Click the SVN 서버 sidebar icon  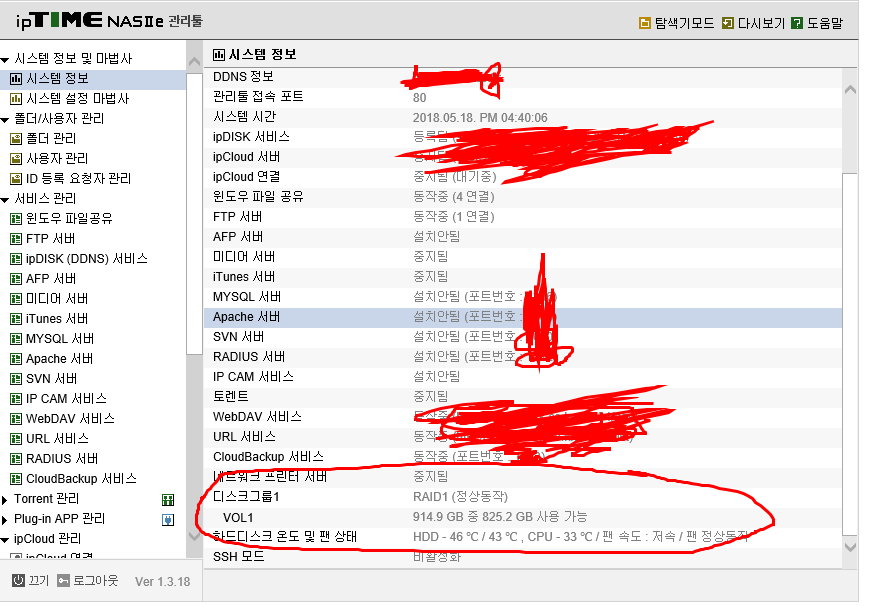click(16, 379)
